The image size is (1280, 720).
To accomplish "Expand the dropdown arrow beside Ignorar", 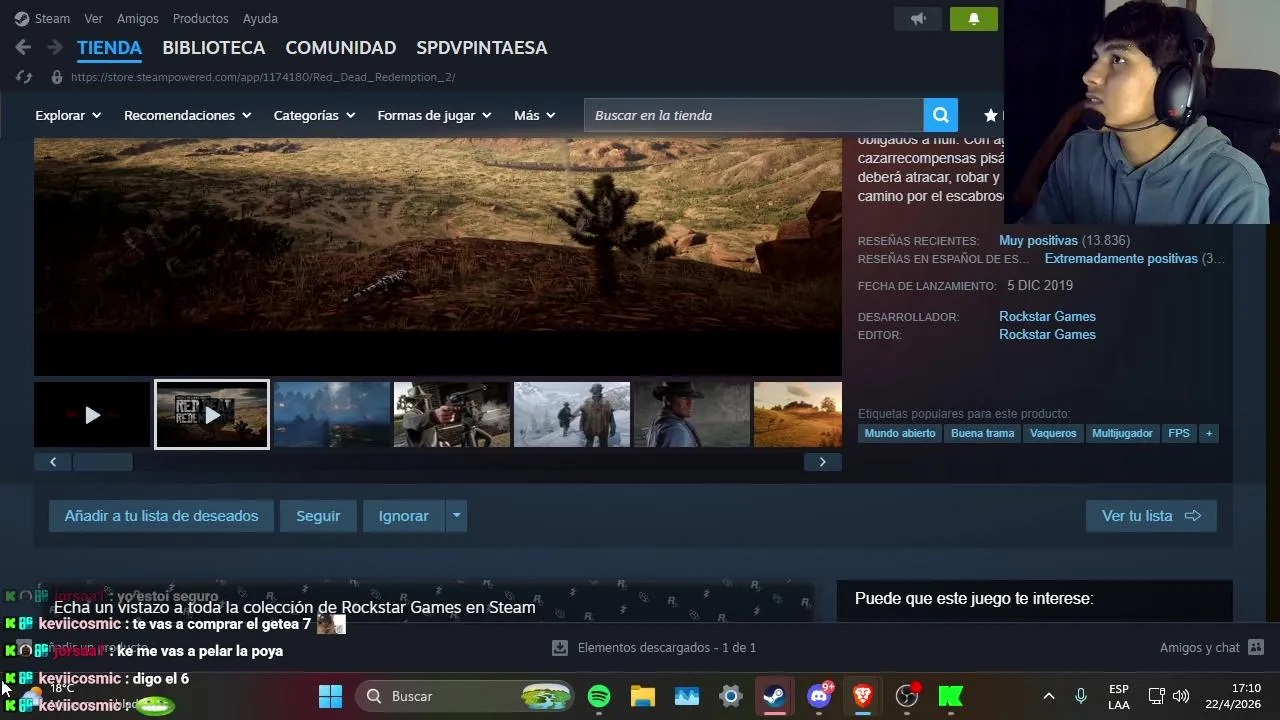I will [456, 516].
